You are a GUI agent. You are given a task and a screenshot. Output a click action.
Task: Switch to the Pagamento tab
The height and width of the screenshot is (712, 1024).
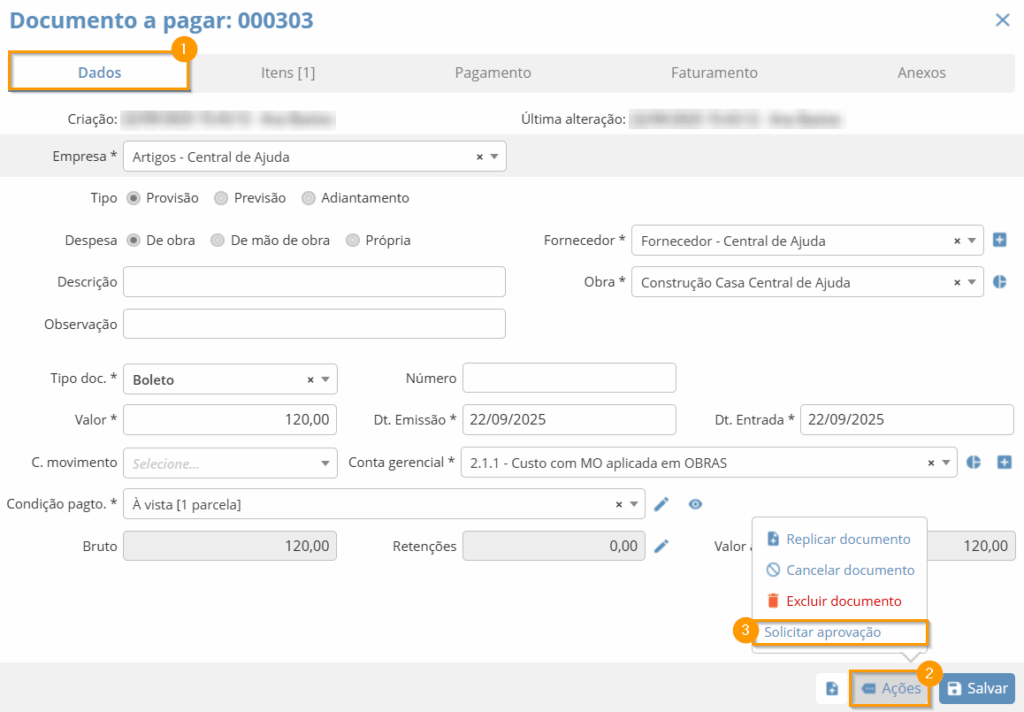tap(492, 72)
